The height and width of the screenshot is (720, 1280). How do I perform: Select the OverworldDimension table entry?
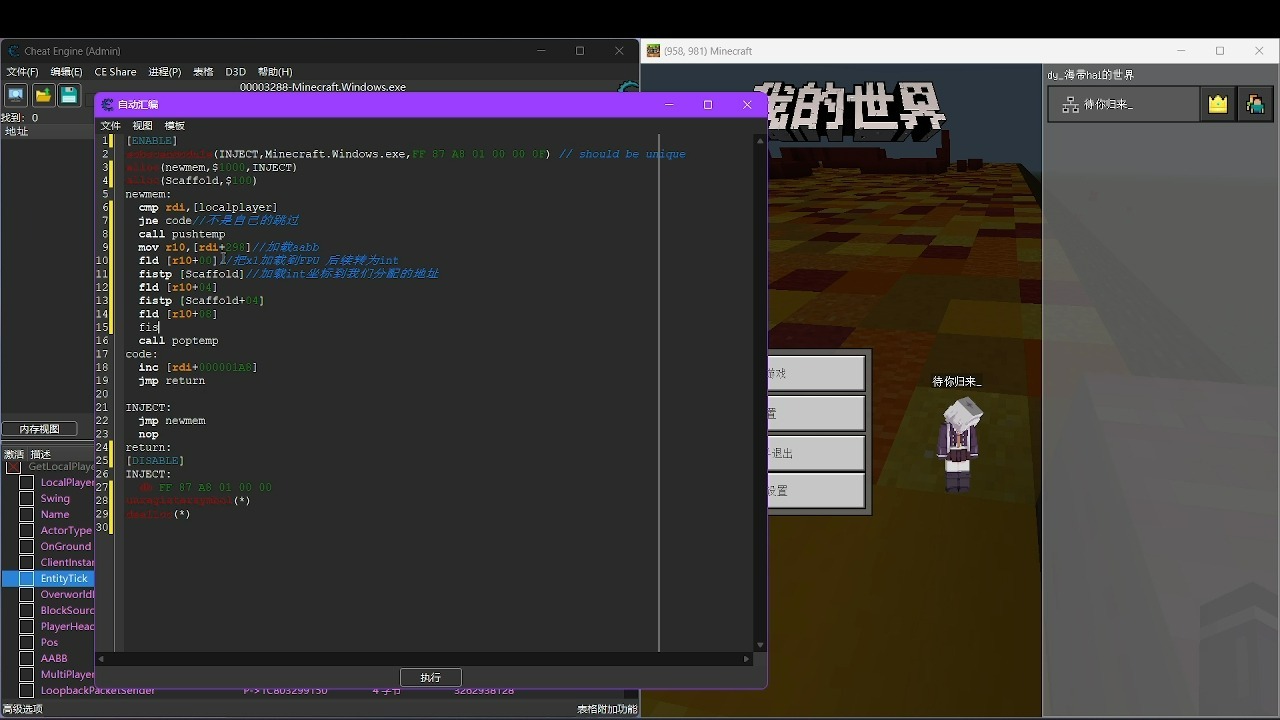(67, 595)
